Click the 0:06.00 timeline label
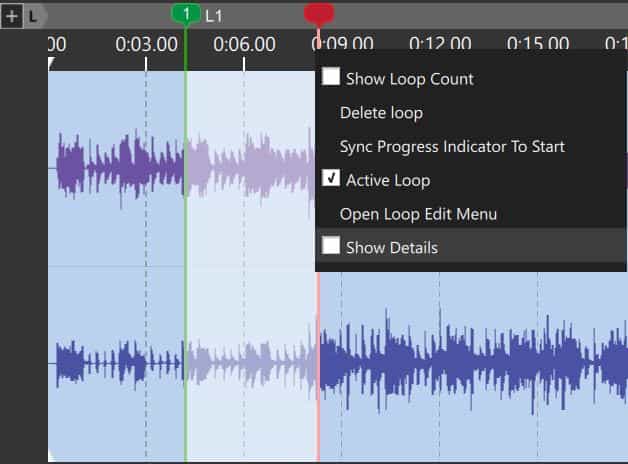The height and width of the screenshot is (464, 628). pyautogui.click(x=244, y=44)
